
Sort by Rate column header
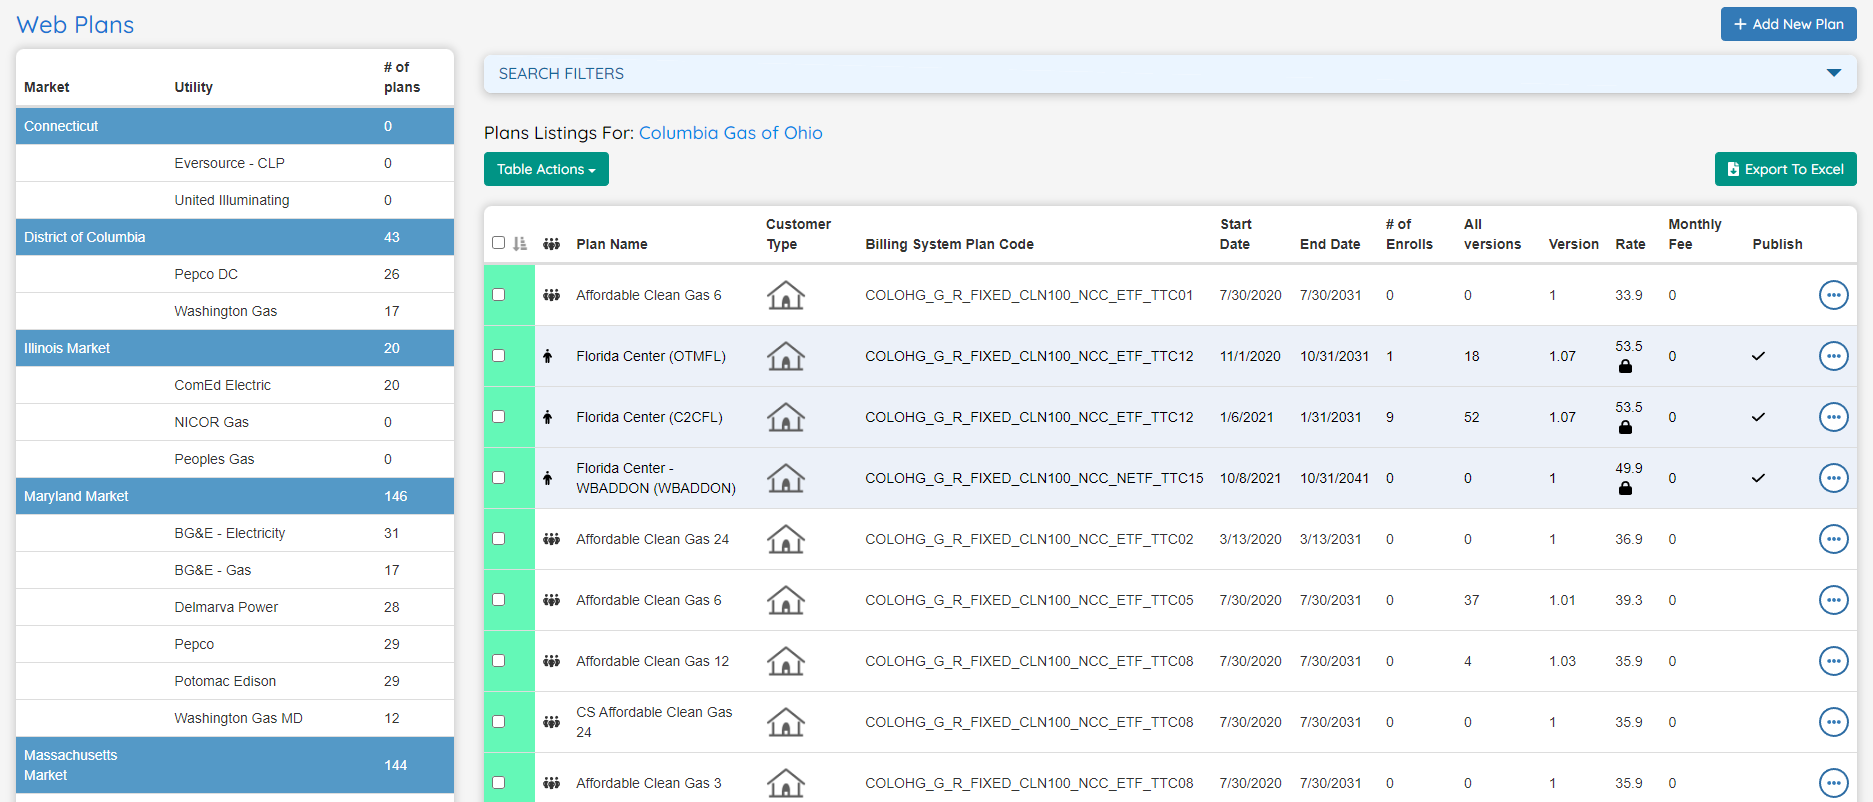coord(1630,244)
